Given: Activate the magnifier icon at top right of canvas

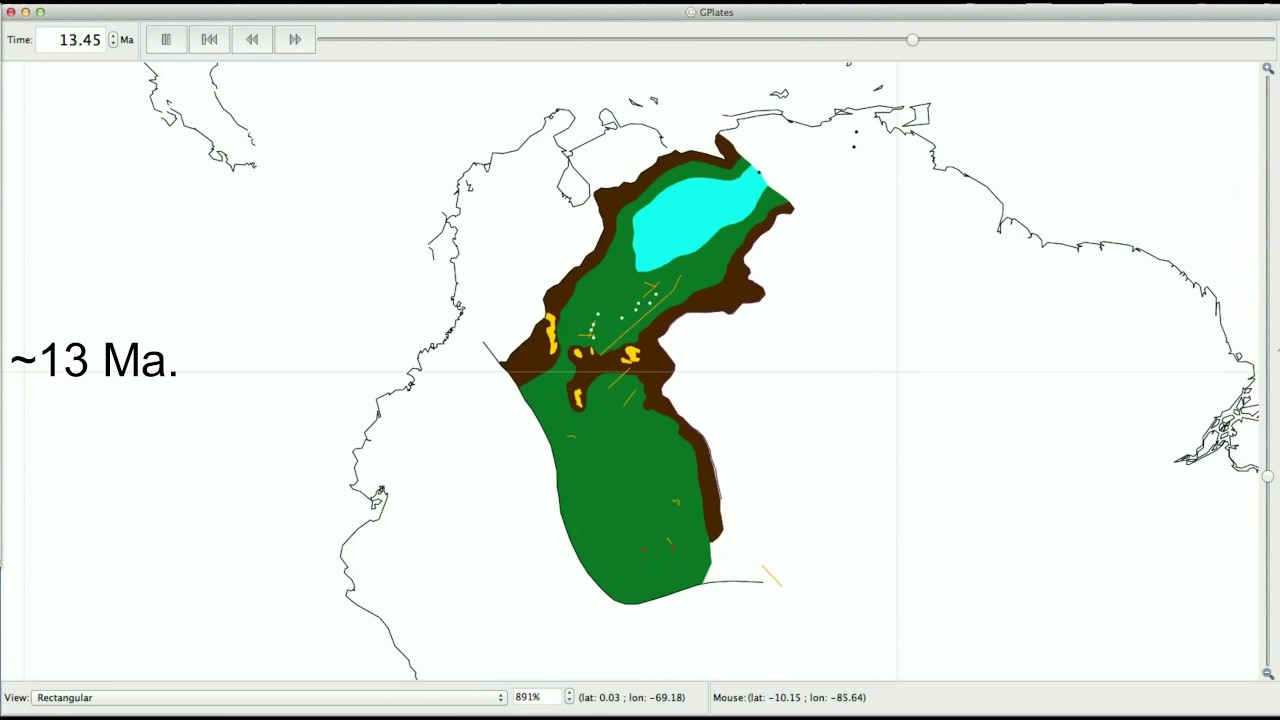Looking at the screenshot, I should pyautogui.click(x=1268, y=68).
